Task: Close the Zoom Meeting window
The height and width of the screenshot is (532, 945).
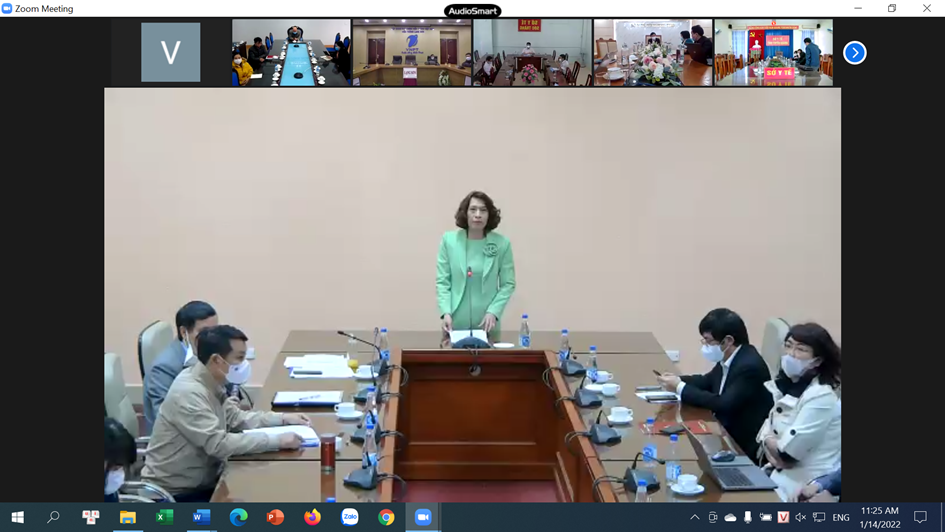Action: click(927, 8)
